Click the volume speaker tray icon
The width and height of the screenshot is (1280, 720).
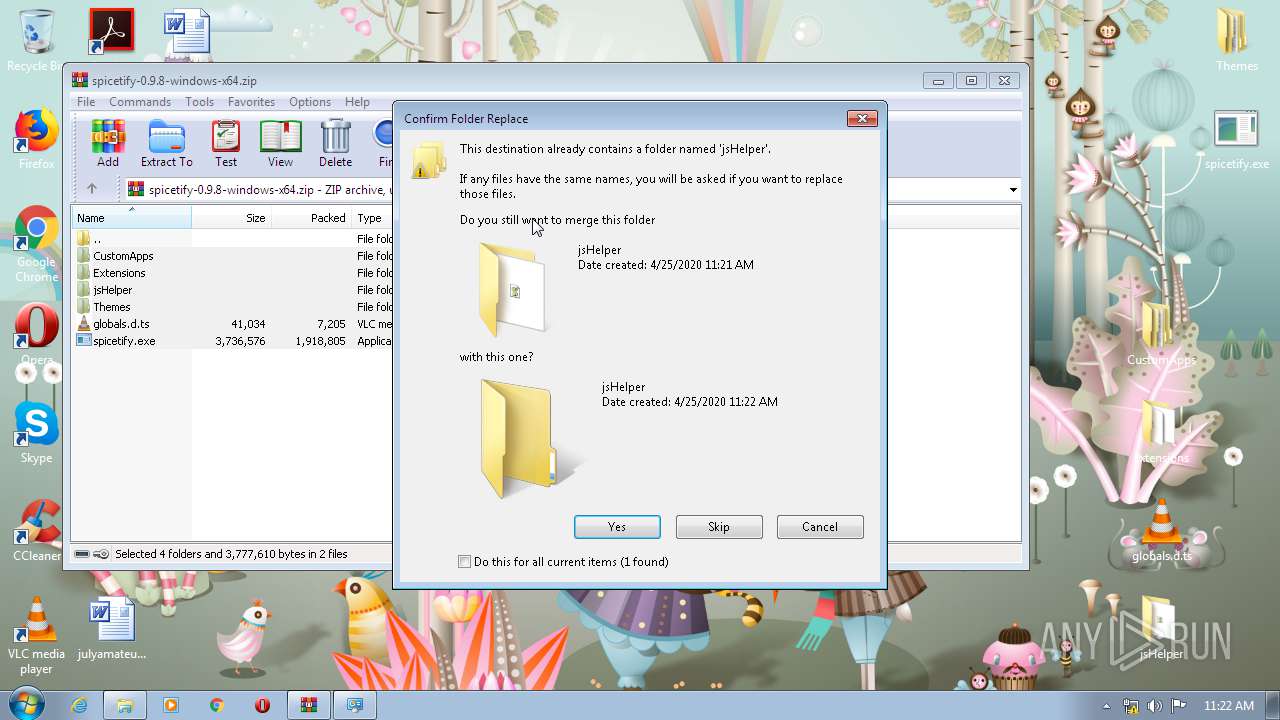(x=1155, y=706)
